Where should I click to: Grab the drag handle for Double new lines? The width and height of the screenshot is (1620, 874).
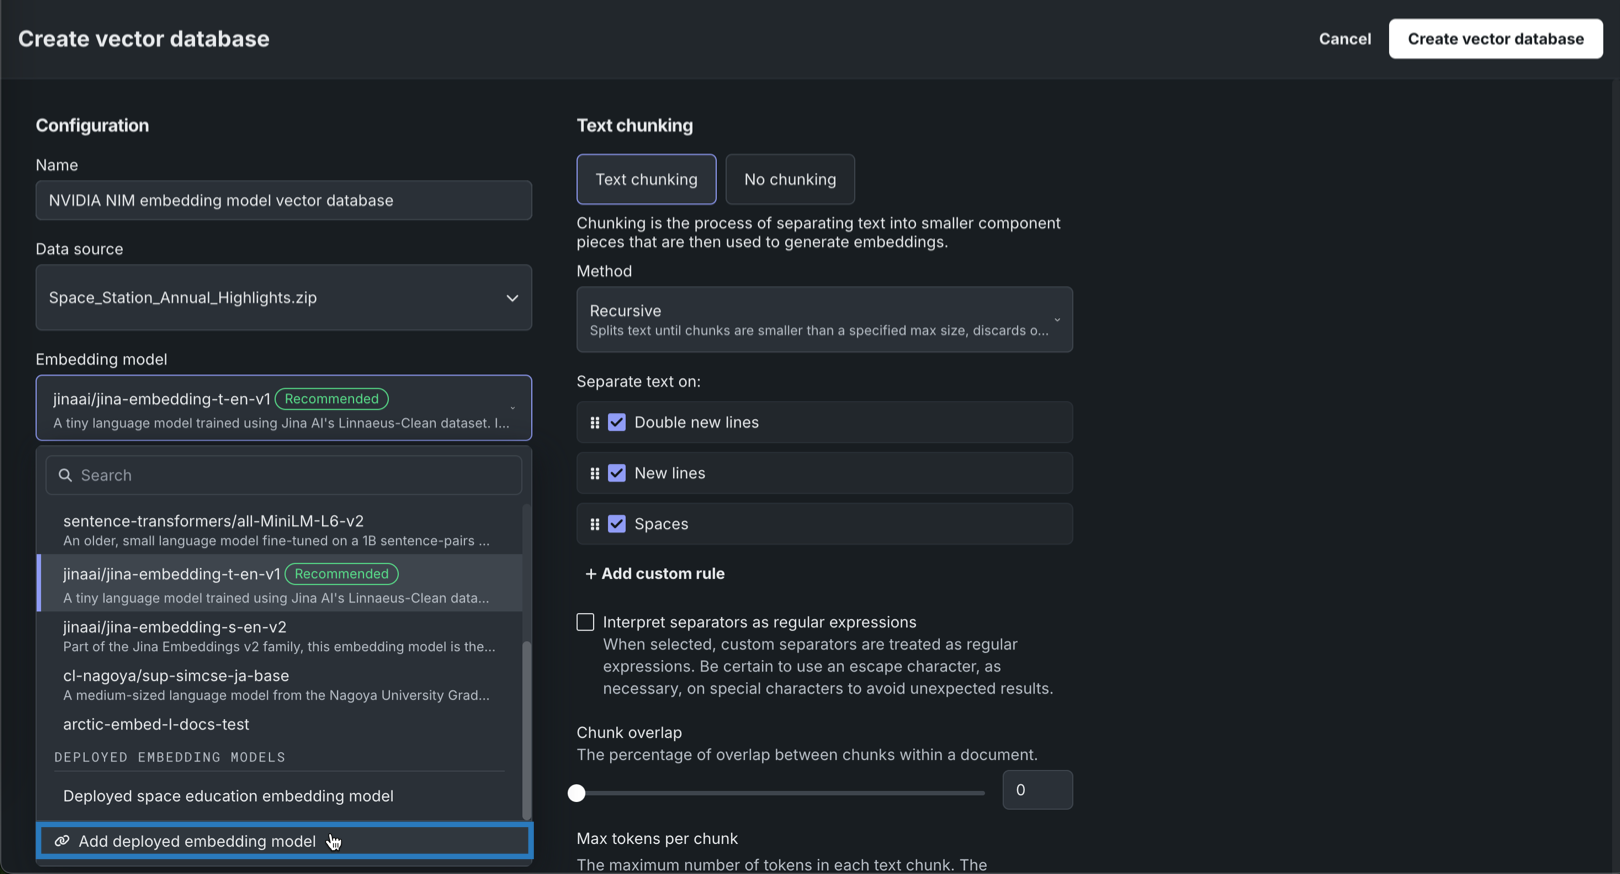tap(595, 423)
